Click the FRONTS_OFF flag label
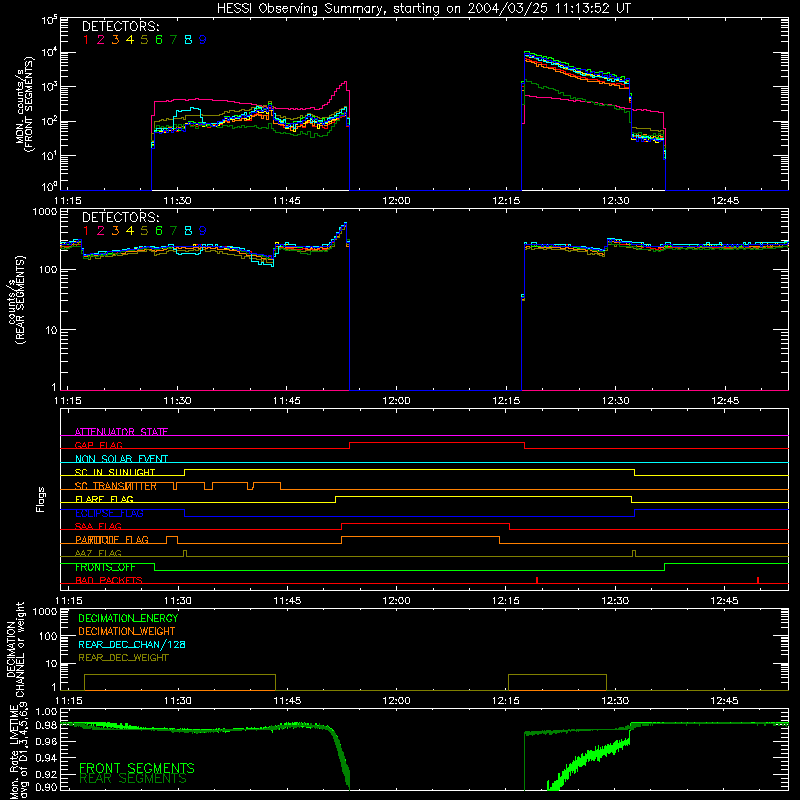The image size is (800, 800). 105,567
